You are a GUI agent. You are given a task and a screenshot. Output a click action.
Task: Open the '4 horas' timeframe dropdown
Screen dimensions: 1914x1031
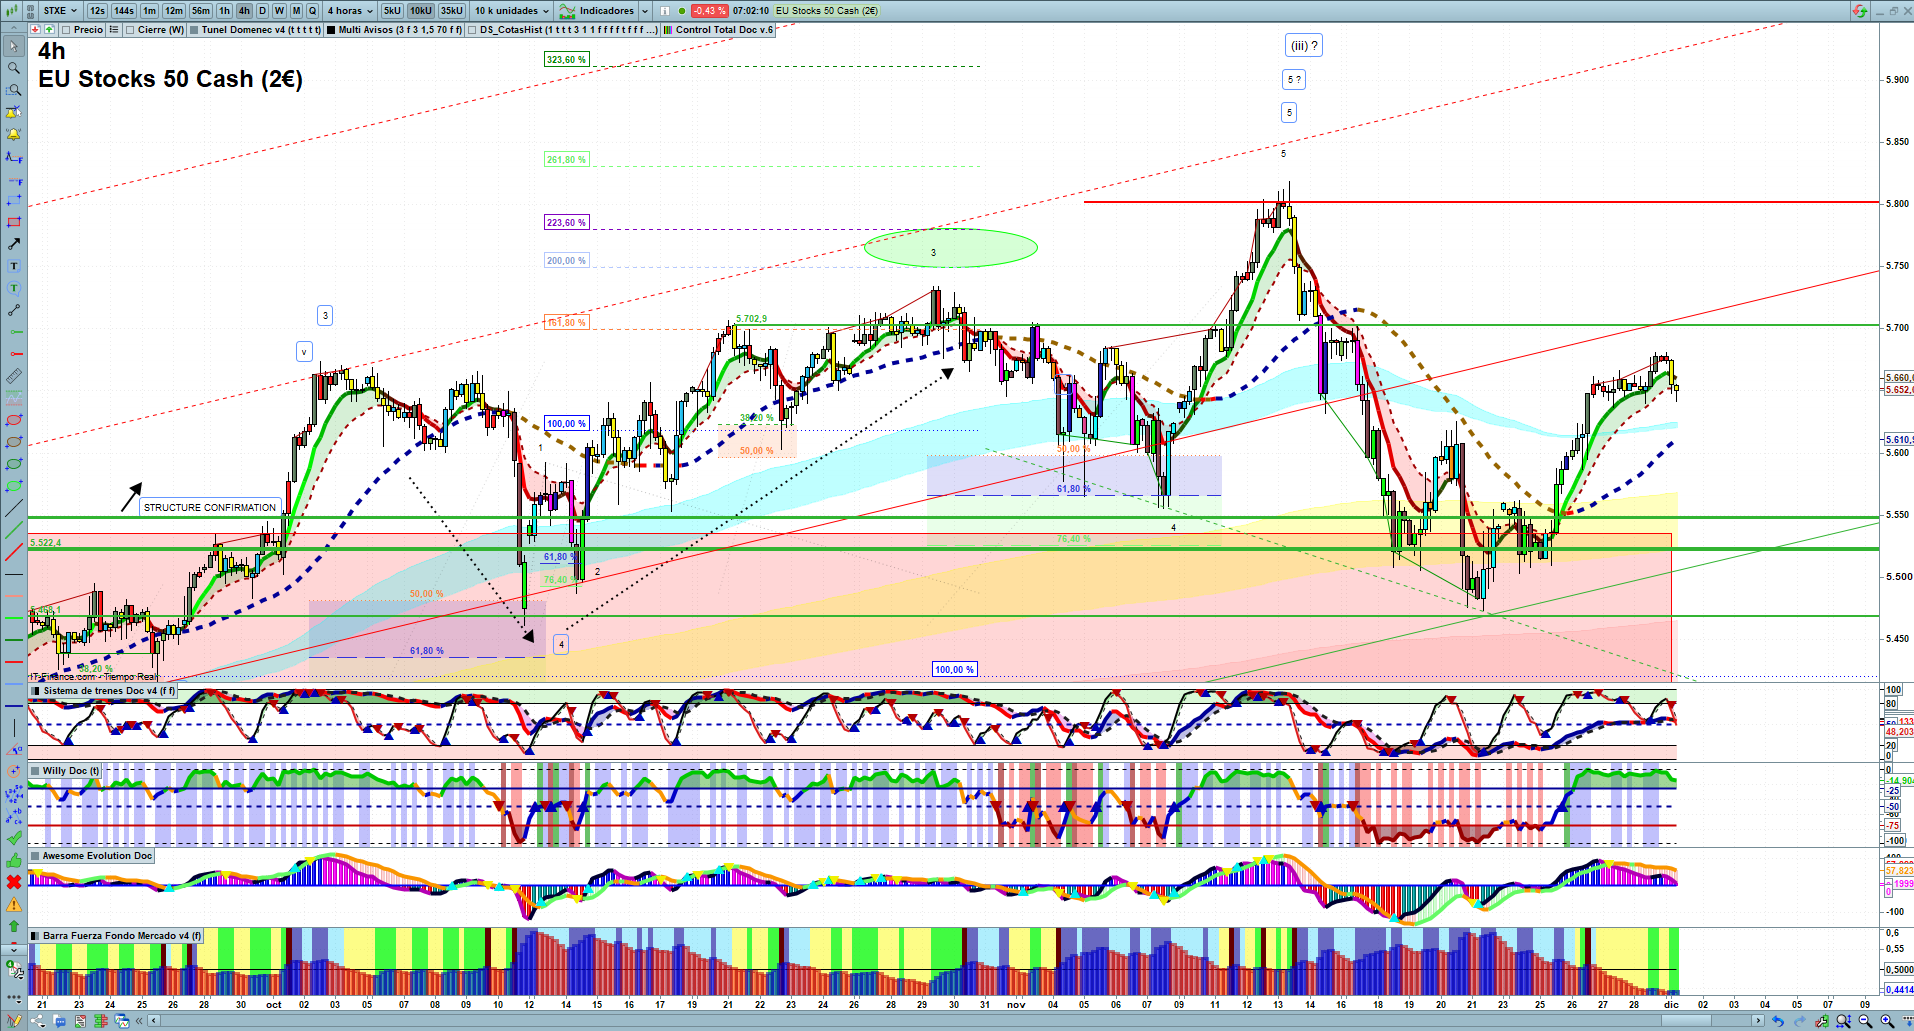point(350,11)
